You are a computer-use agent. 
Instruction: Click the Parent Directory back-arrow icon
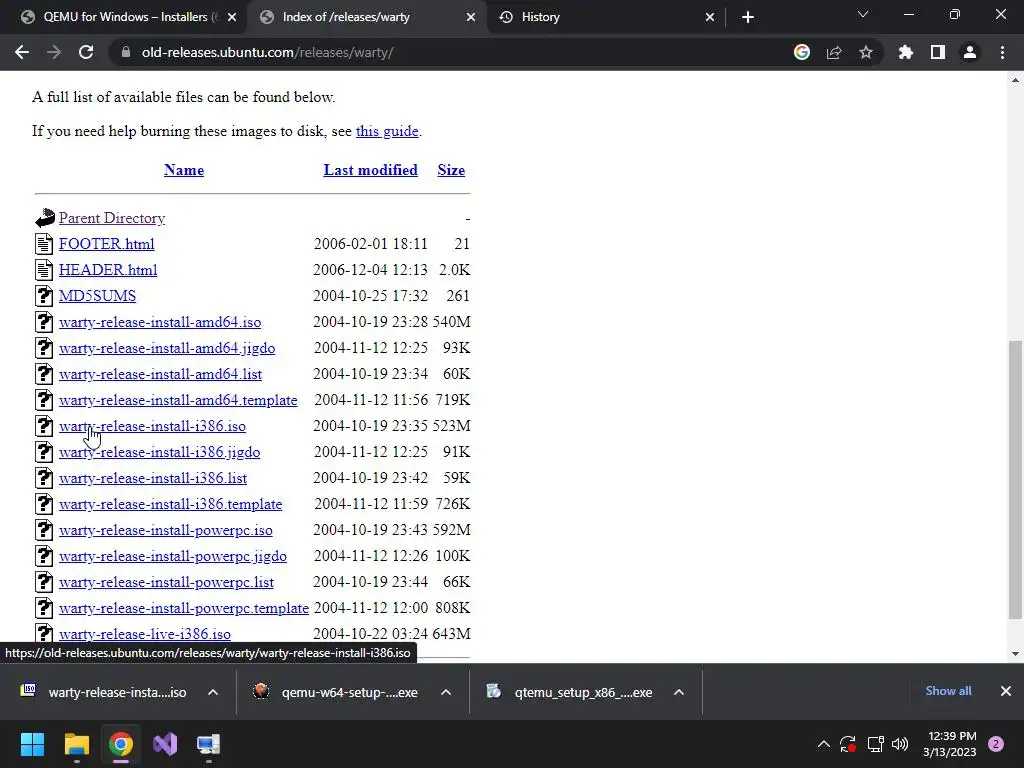pos(44,217)
